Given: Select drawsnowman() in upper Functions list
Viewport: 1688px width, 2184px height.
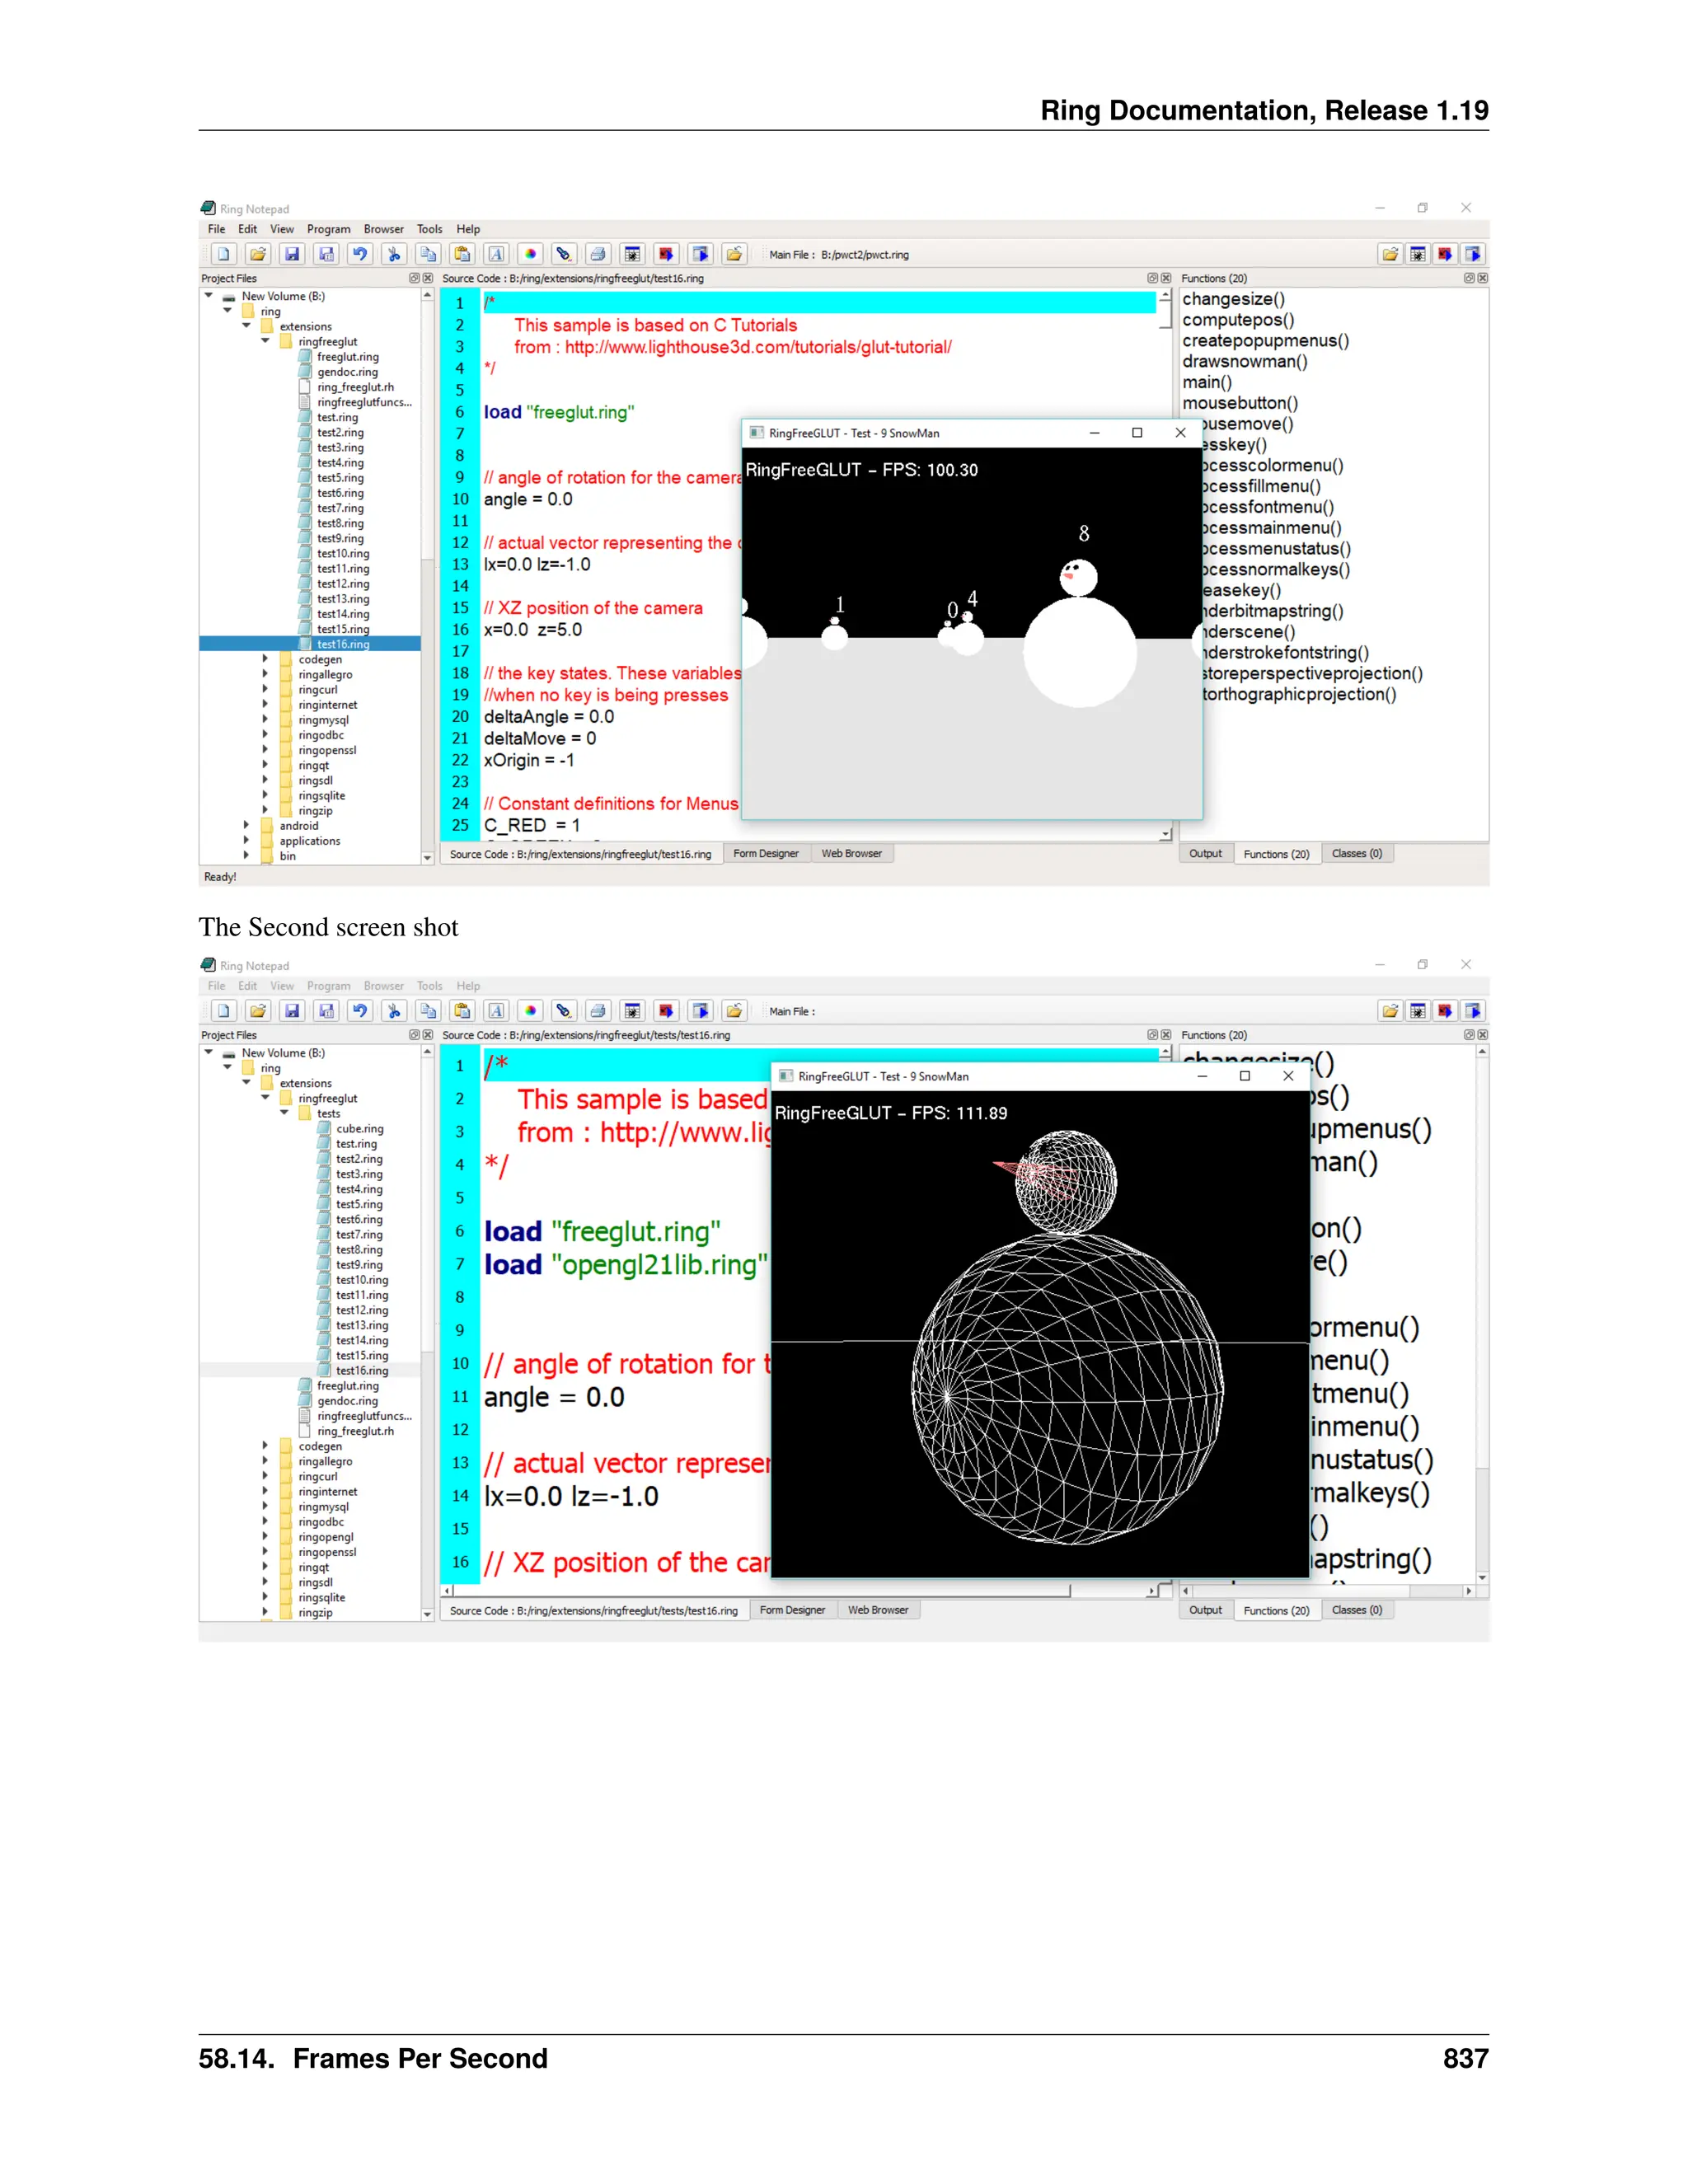Looking at the screenshot, I should point(1245,361).
